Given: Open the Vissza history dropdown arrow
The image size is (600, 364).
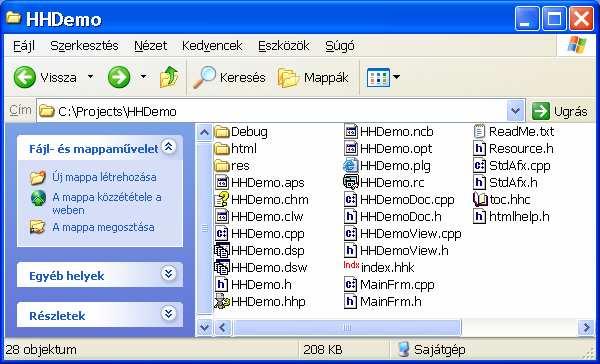Looking at the screenshot, I should pos(90,77).
